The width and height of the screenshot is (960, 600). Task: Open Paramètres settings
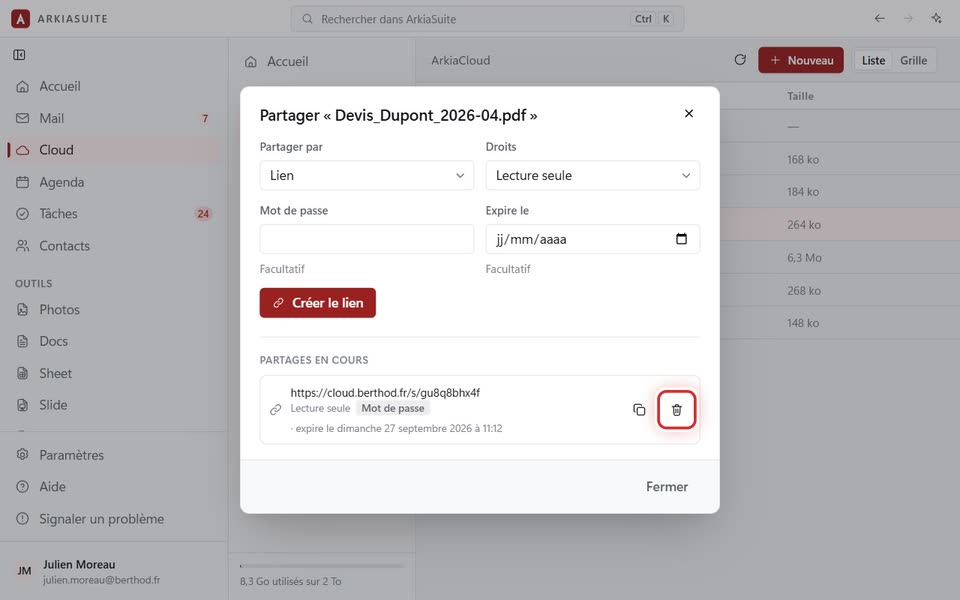click(x=114, y=455)
